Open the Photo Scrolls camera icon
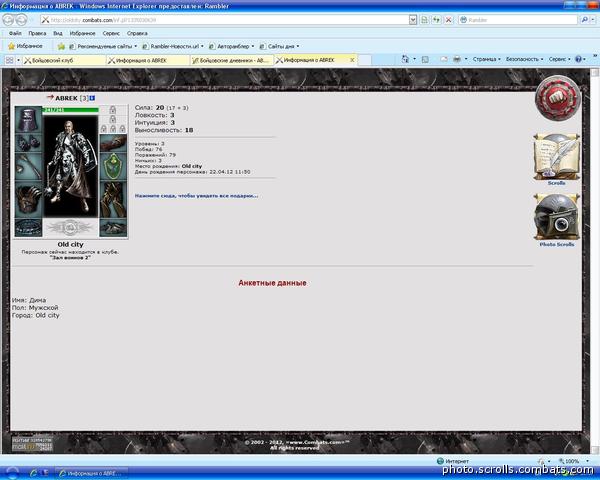This screenshot has height=480, width=600. tap(557, 217)
